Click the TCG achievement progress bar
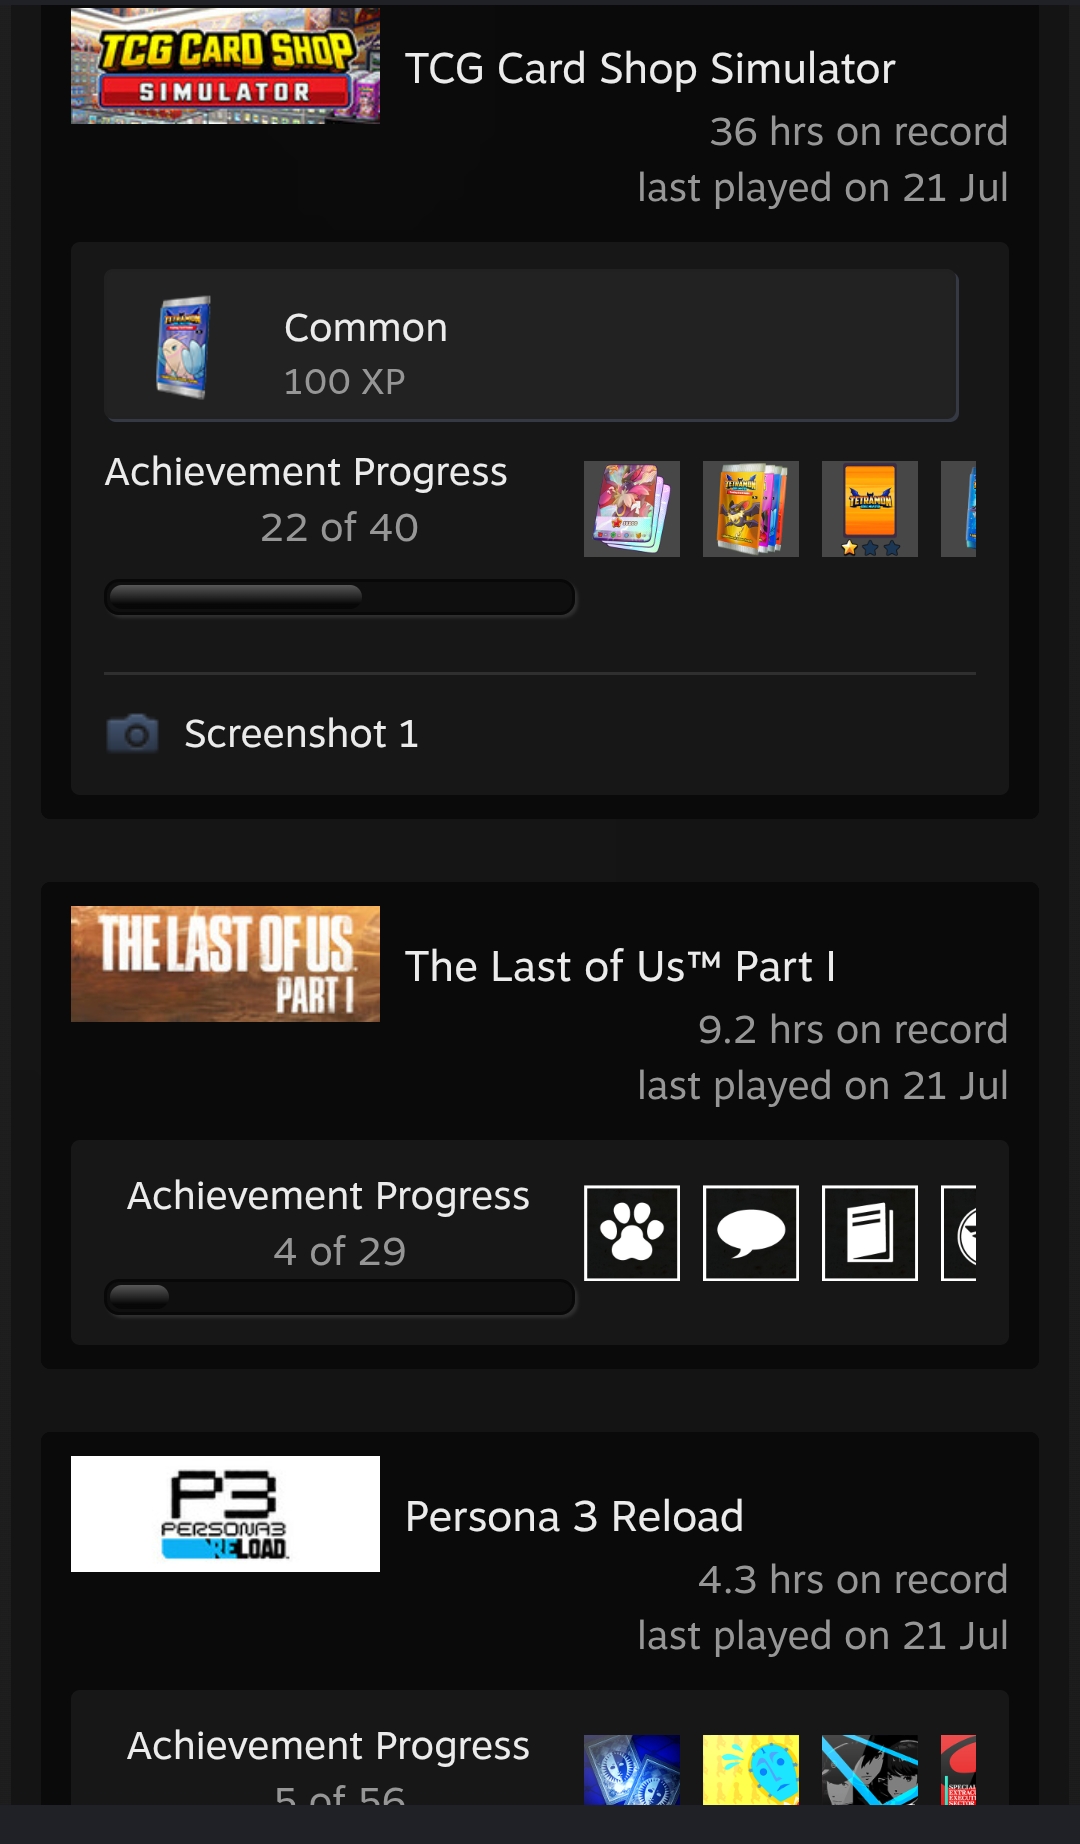 (x=340, y=597)
